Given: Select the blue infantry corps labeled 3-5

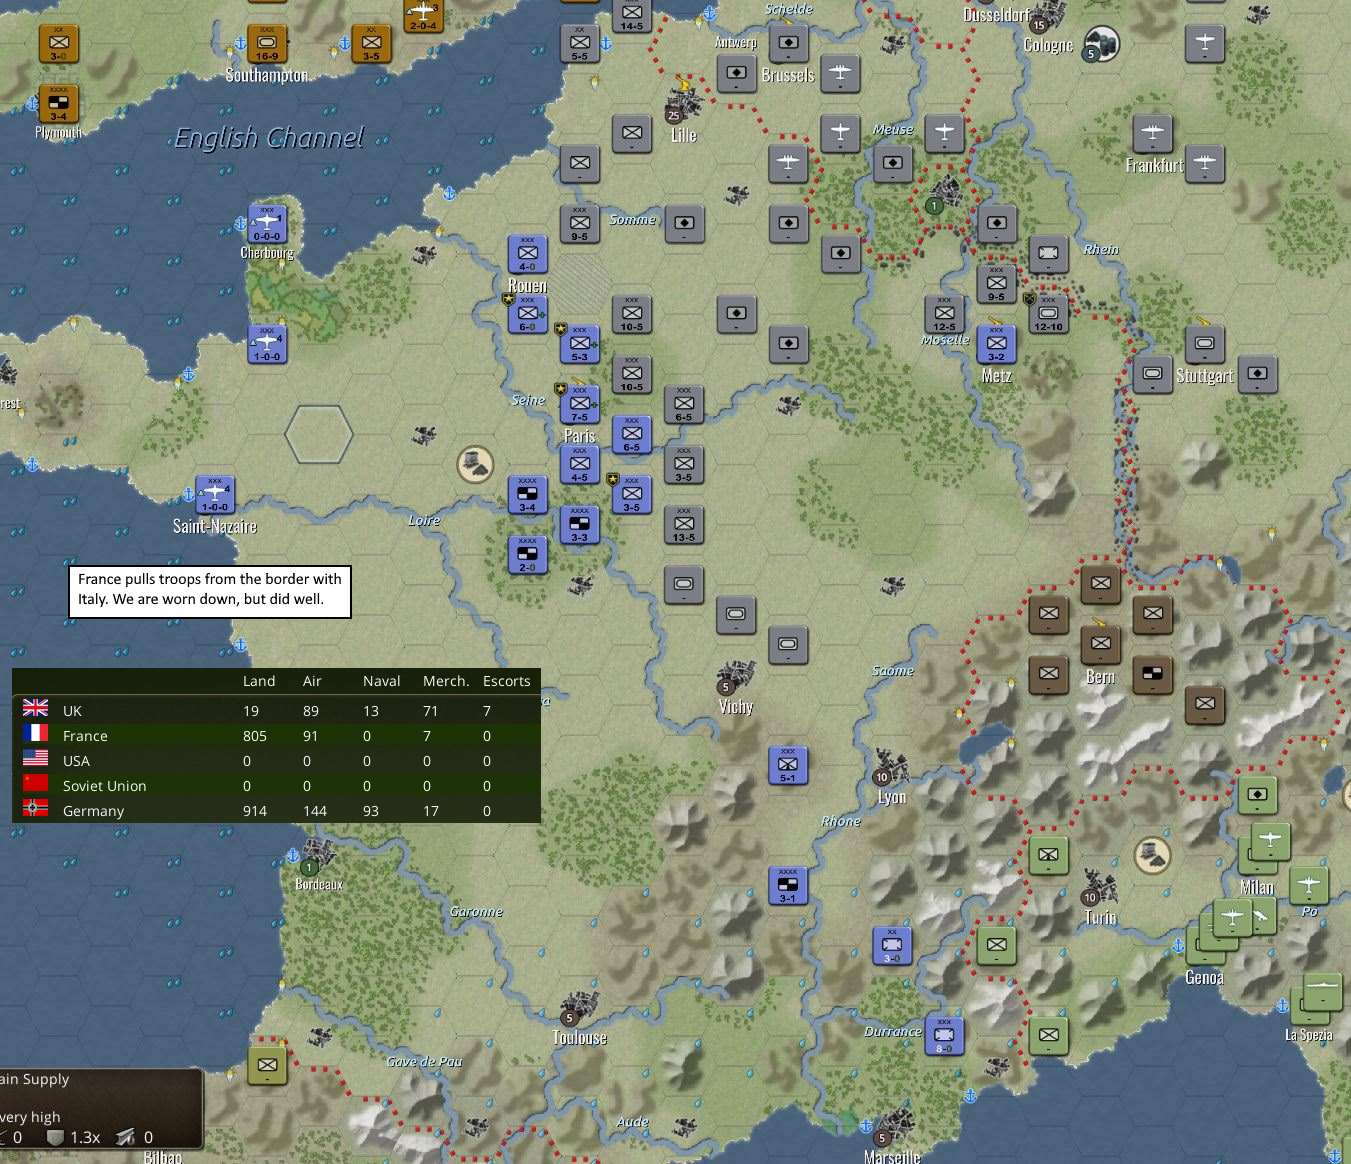Looking at the screenshot, I should click(x=632, y=494).
